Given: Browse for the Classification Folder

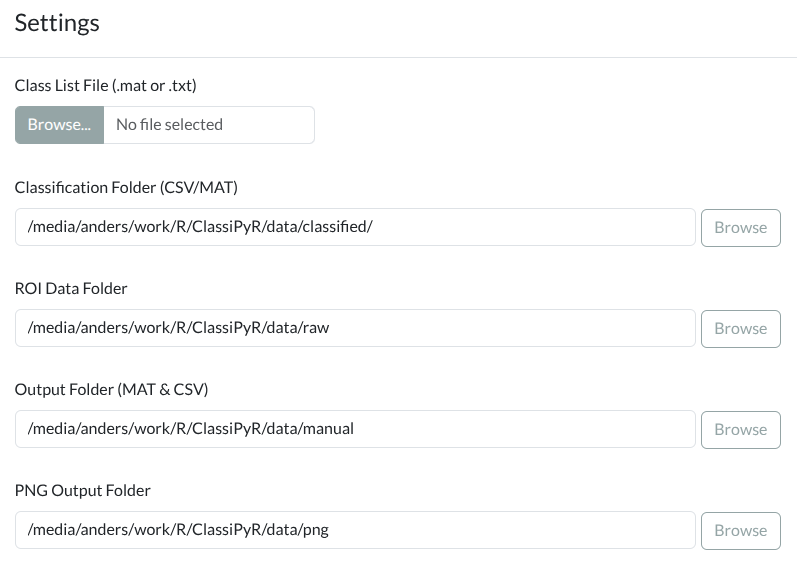Looking at the screenshot, I should pos(740,227).
